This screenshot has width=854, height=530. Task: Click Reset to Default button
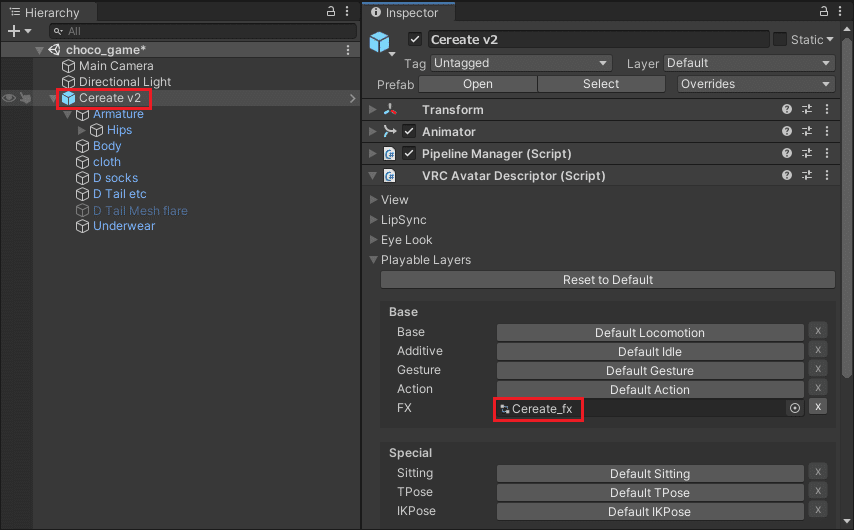pos(608,279)
